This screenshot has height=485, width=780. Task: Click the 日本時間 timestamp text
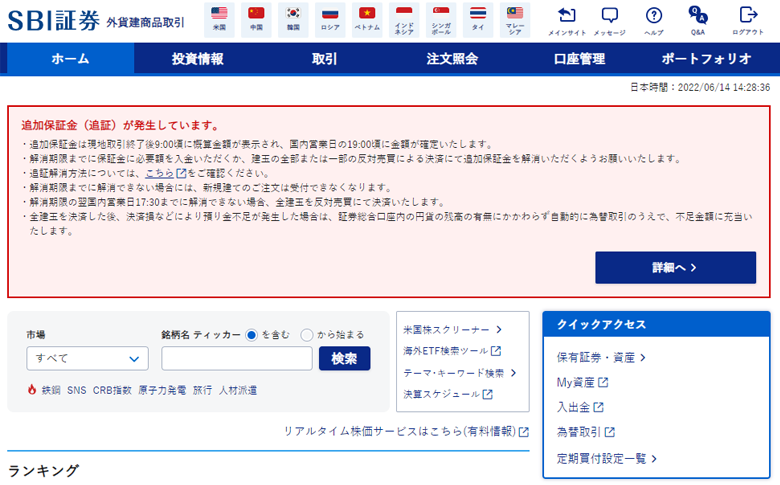pos(700,88)
